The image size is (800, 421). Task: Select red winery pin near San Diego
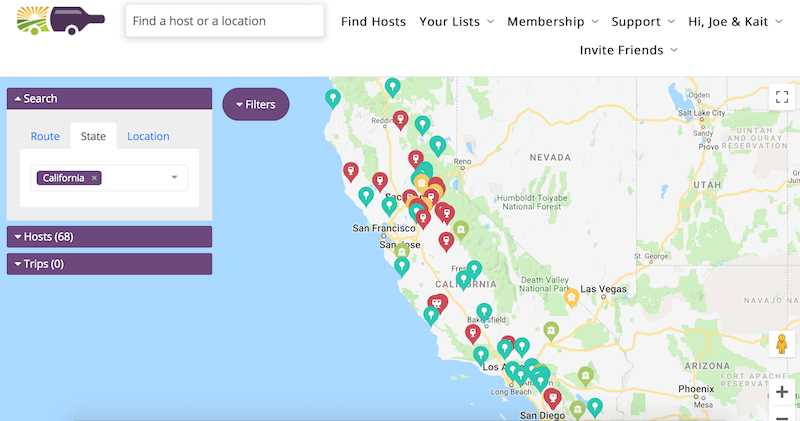tap(552, 398)
